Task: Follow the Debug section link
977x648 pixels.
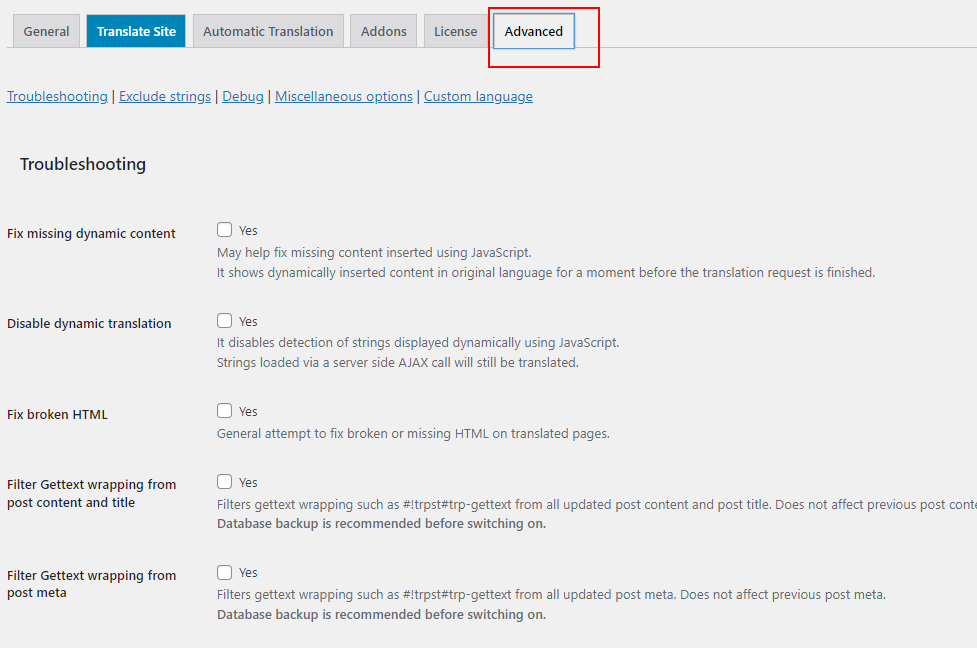Action: 243,97
